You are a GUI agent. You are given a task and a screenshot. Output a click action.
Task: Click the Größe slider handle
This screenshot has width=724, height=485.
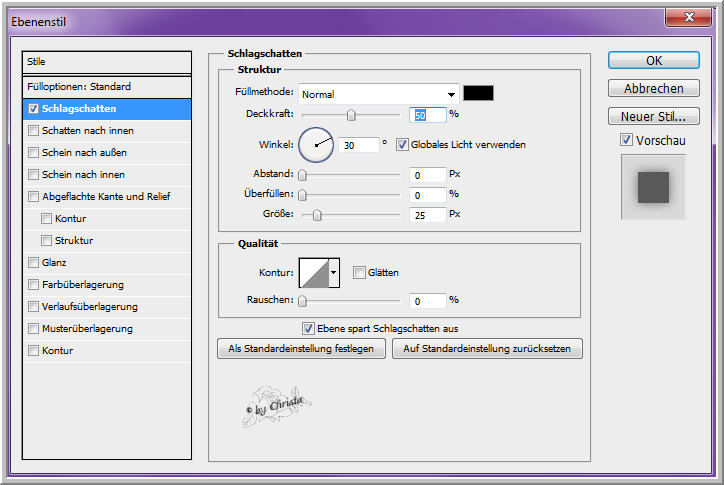pyautogui.click(x=317, y=215)
